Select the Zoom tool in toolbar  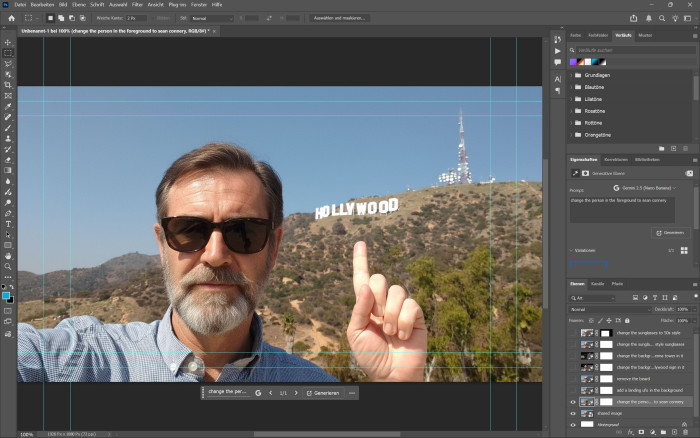tap(8, 267)
